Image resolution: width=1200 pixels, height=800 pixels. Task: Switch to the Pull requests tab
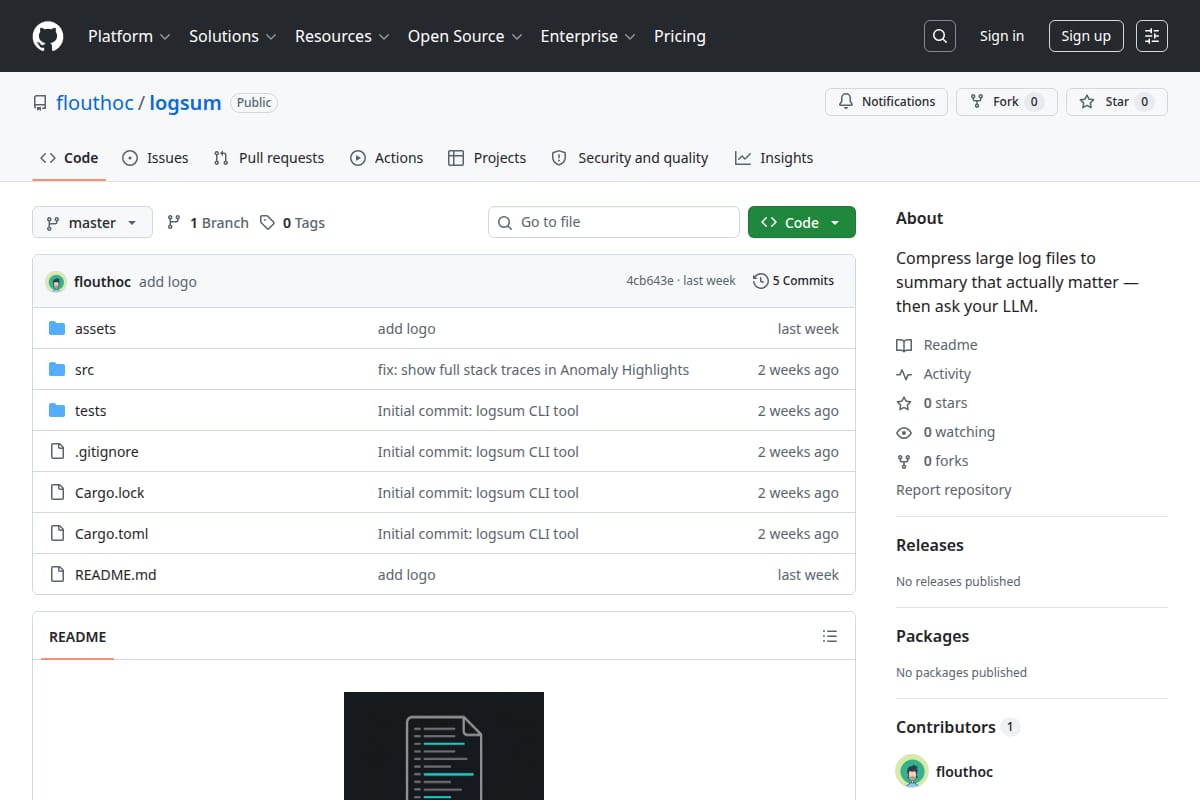coord(269,158)
